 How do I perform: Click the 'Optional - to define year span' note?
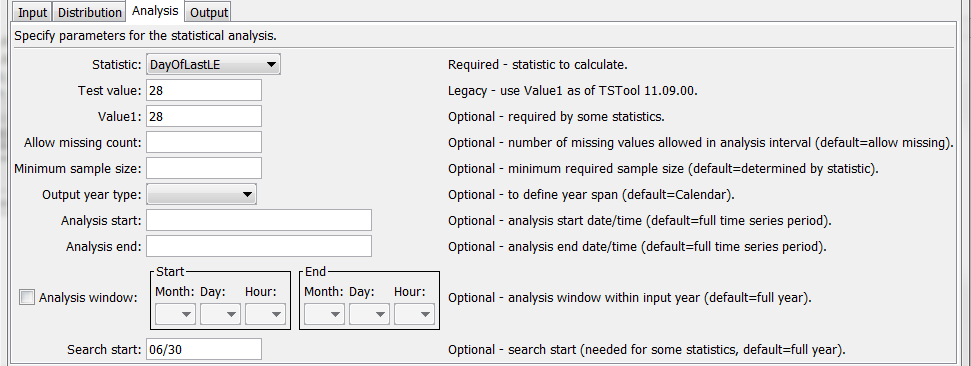point(591,195)
